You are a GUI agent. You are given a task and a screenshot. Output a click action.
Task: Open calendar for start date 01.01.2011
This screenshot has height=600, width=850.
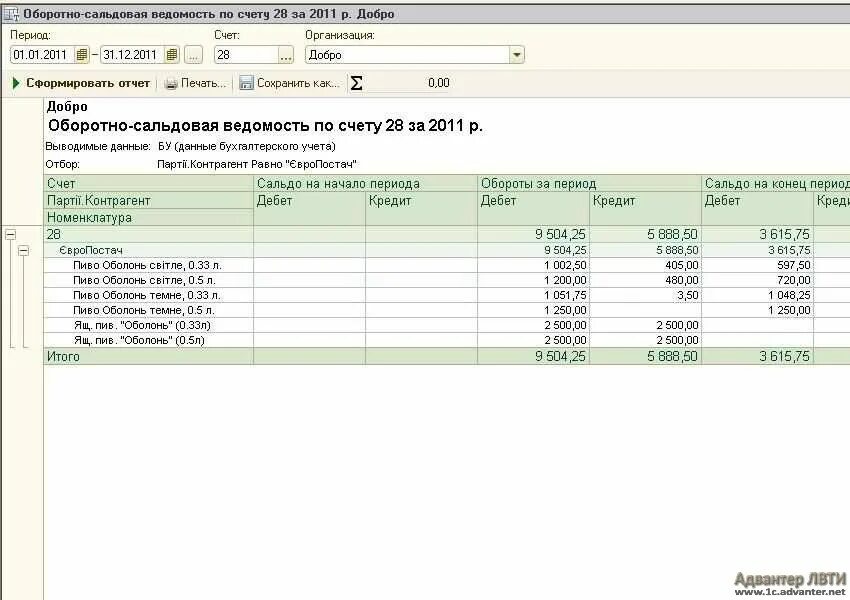(x=81, y=55)
